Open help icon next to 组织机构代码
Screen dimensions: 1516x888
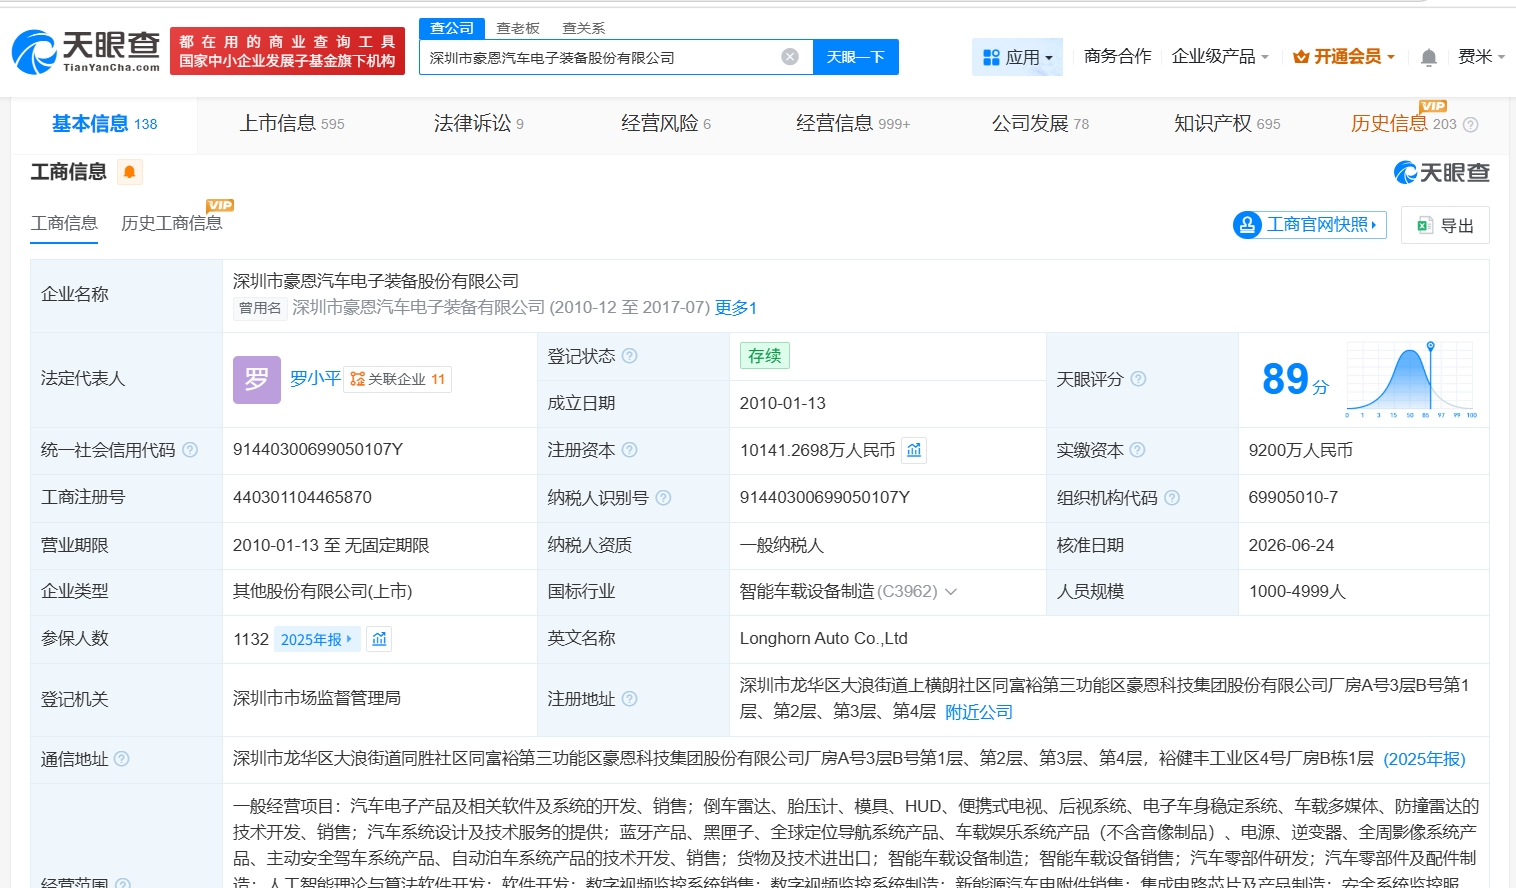(1172, 498)
